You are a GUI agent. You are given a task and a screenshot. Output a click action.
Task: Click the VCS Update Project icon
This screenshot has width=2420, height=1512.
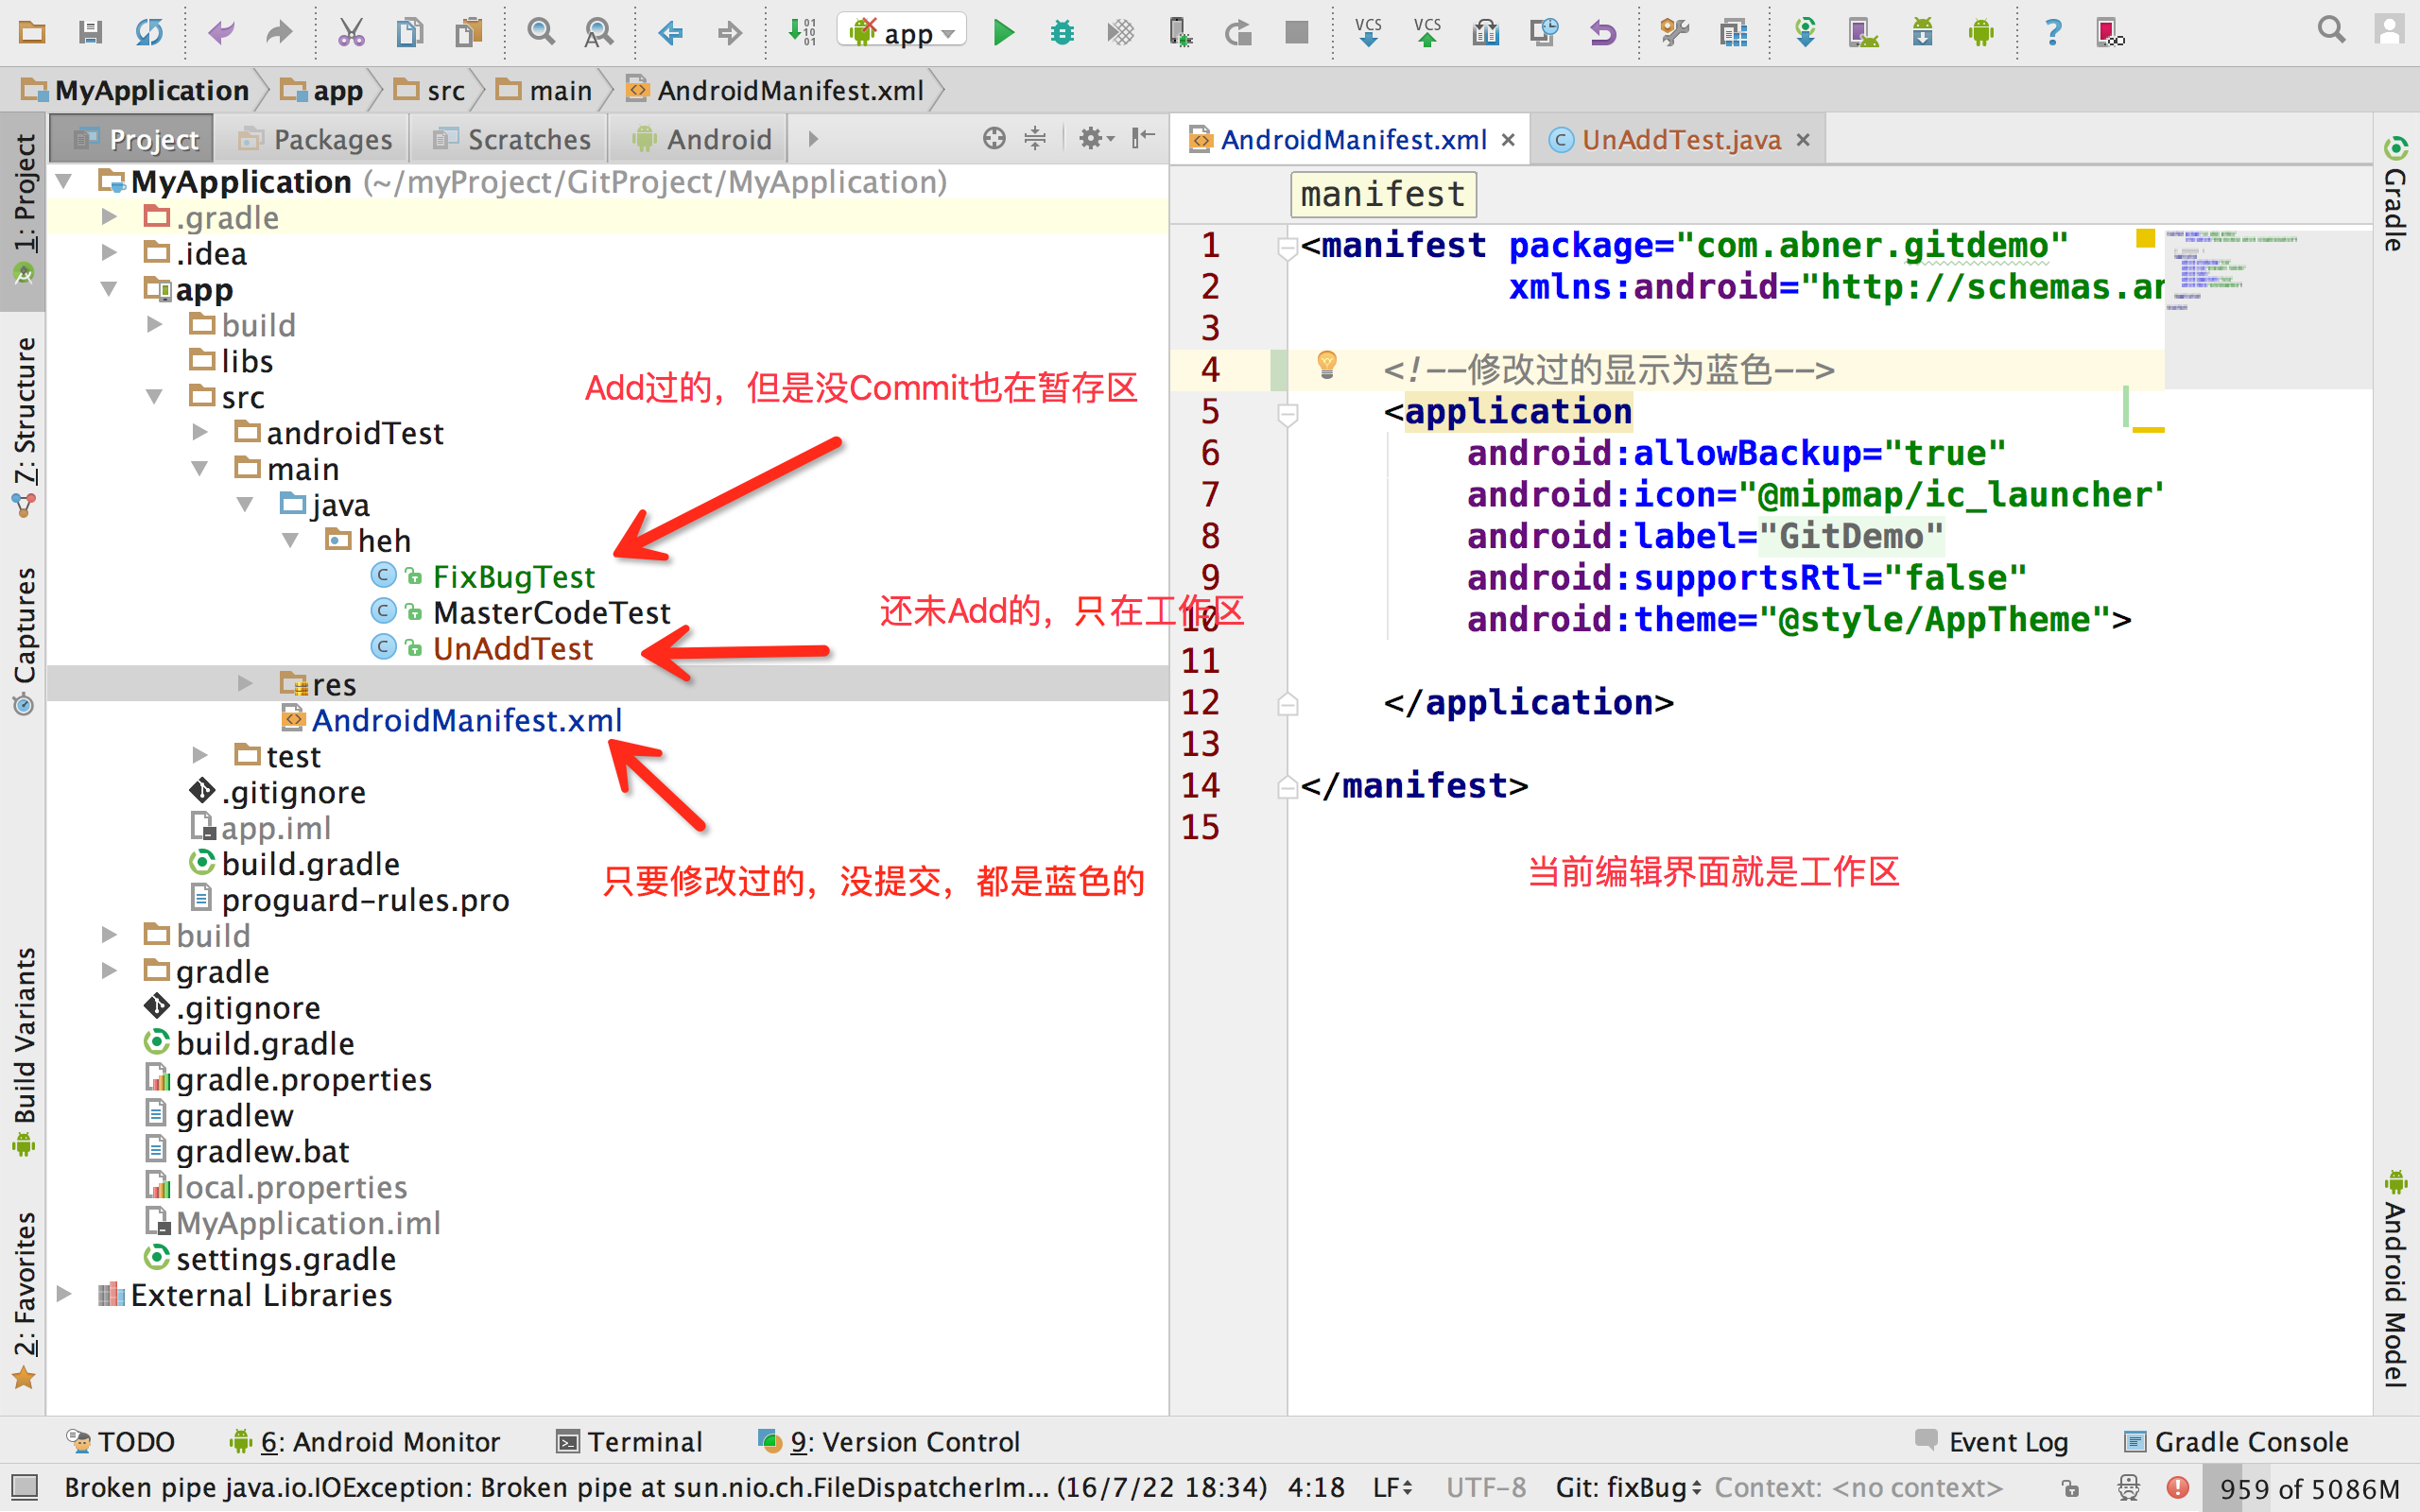point(1368,33)
